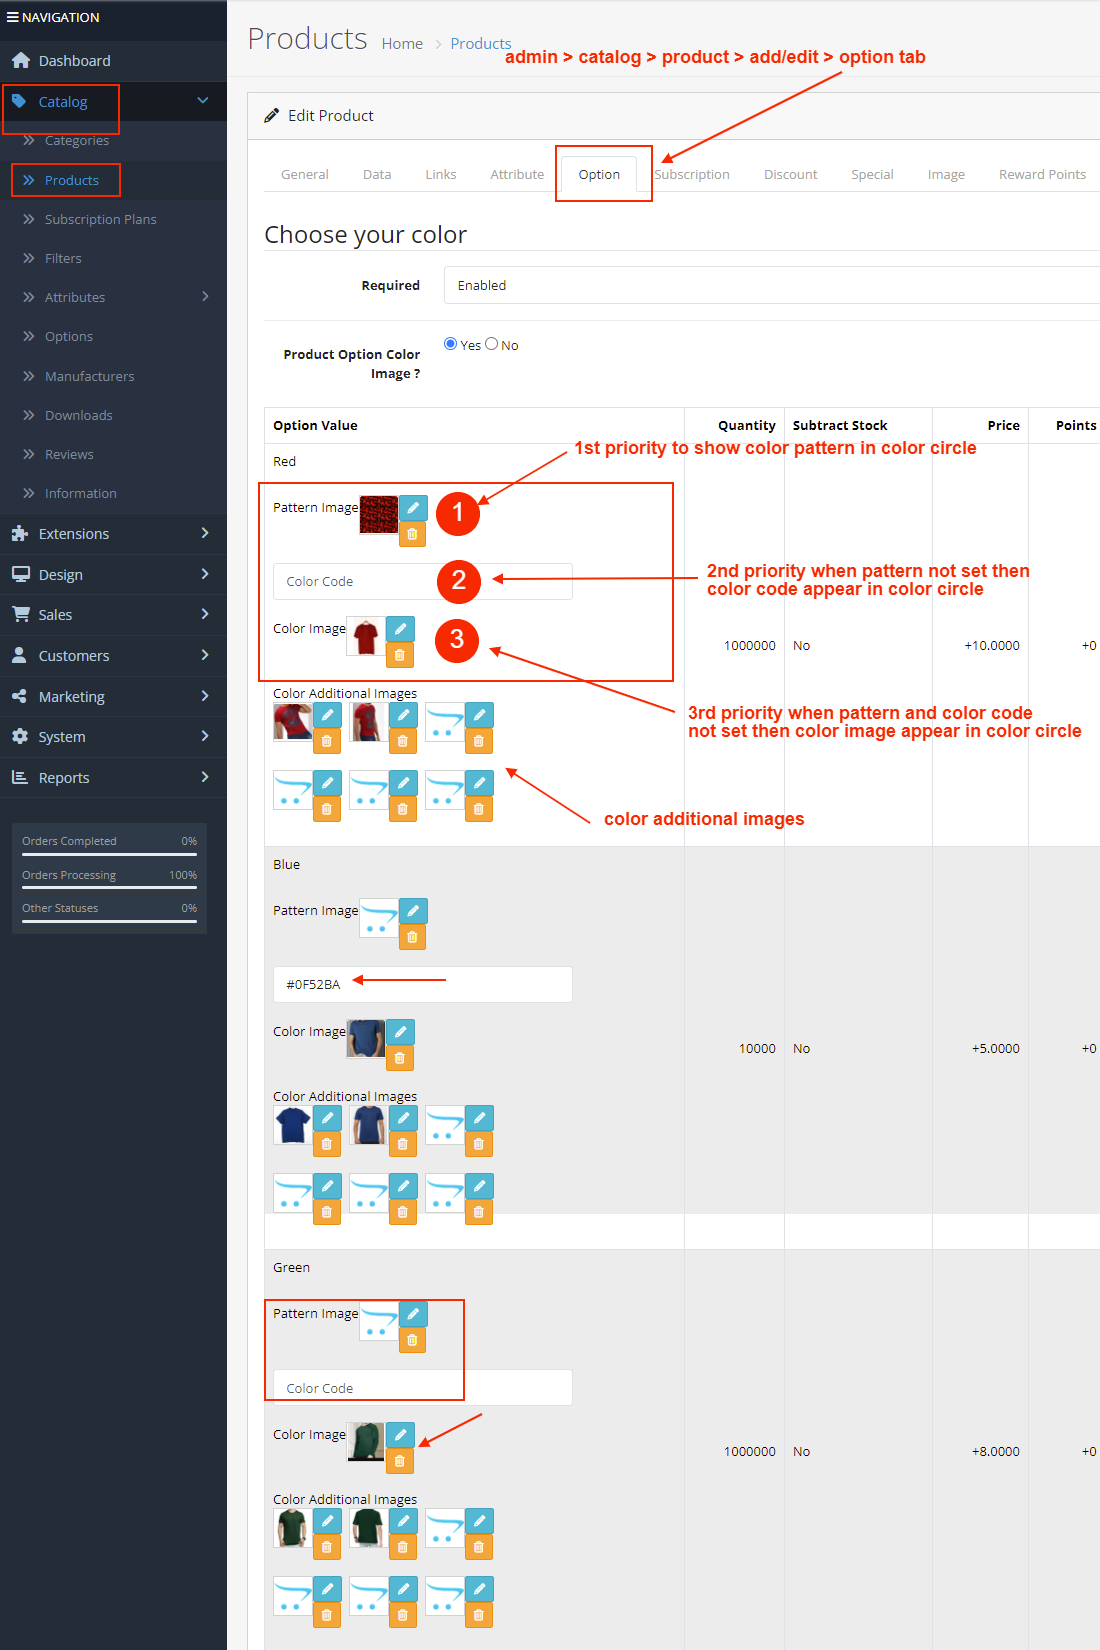Image resolution: width=1100 pixels, height=1650 pixels.
Task: Open the Attribute tab
Action: pyautogui.click(x=517, y=174)
